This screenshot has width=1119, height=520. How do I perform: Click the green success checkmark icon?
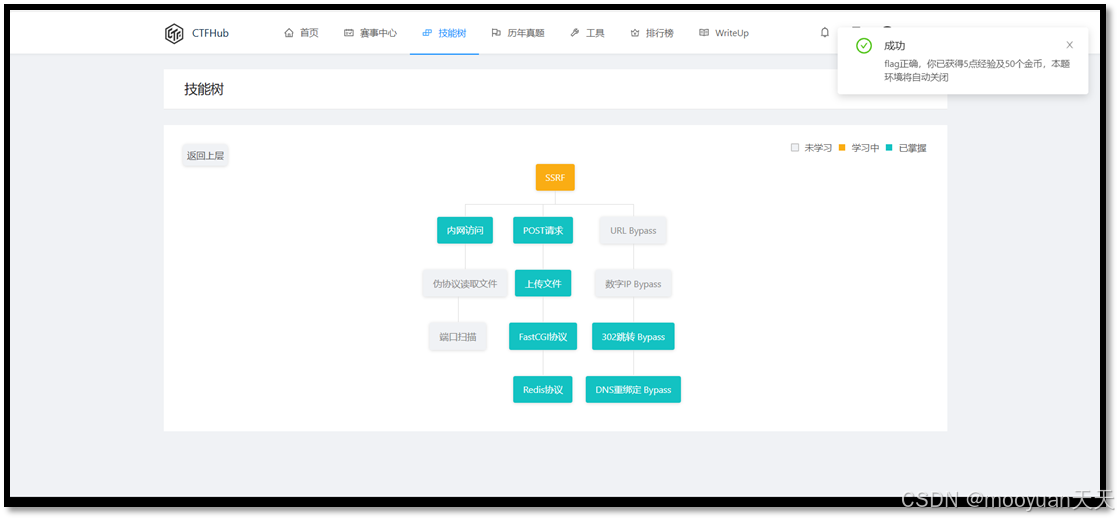click(864, 46)
